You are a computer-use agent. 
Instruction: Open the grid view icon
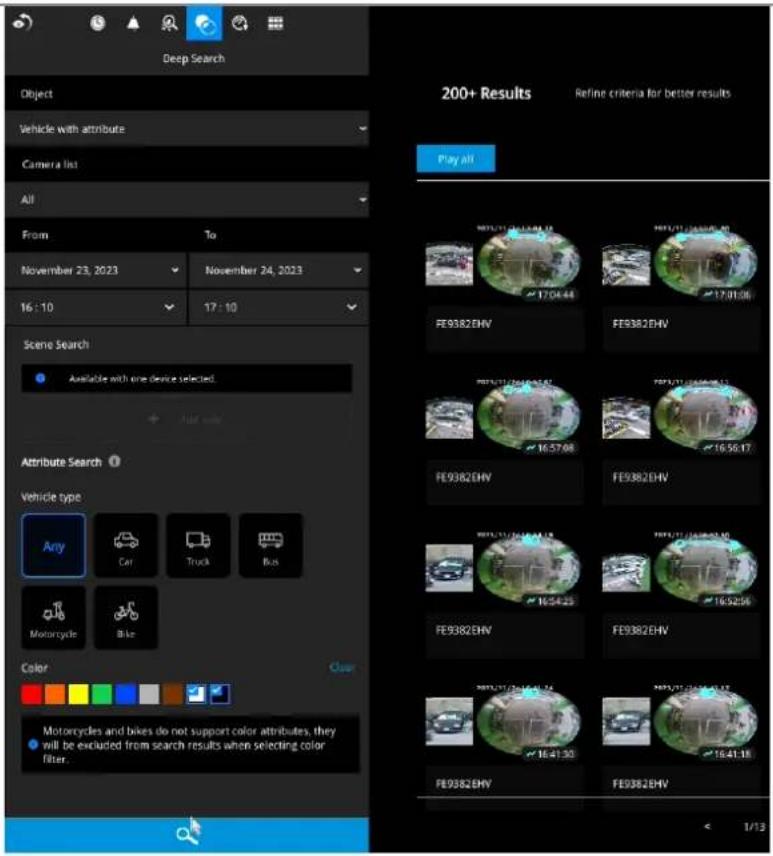(275, 23)
